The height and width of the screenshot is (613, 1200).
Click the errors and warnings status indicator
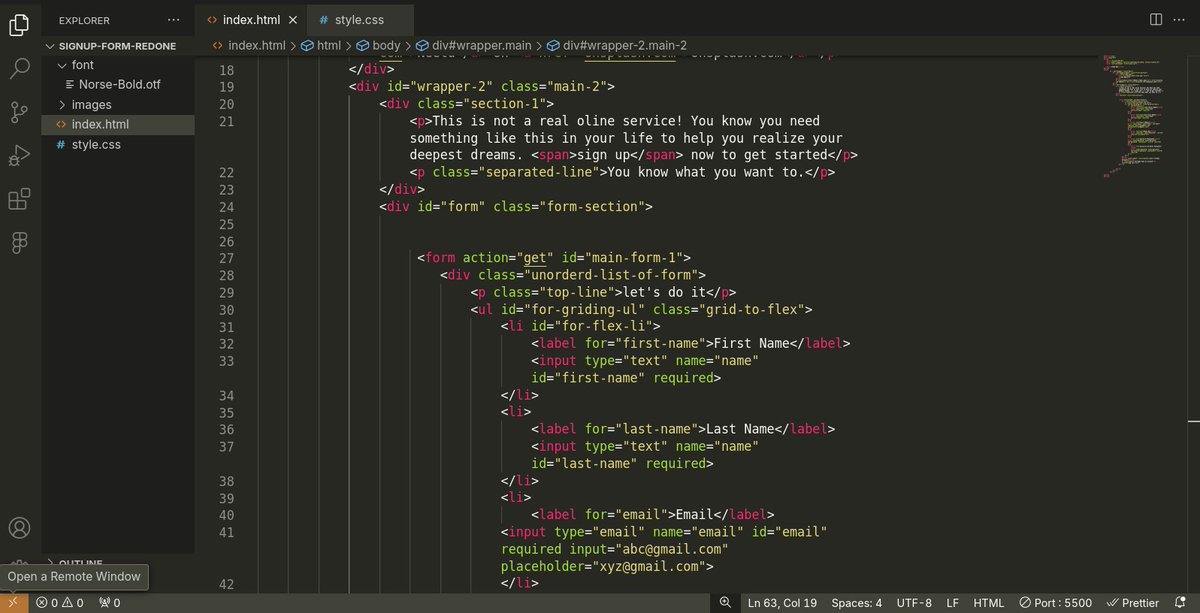tap(60, 603)
